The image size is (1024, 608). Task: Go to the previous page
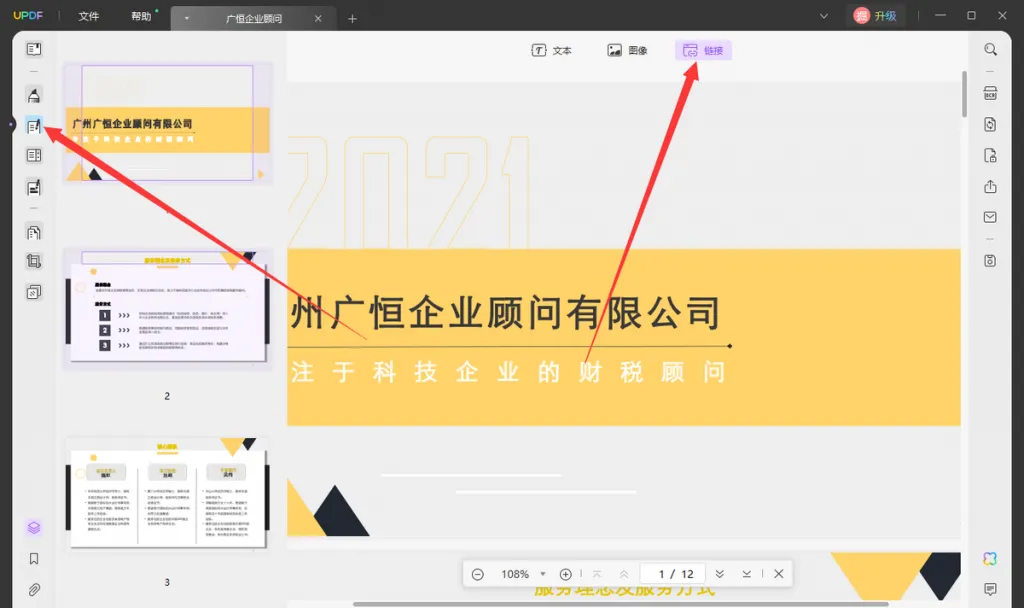(x=624, y=574)
